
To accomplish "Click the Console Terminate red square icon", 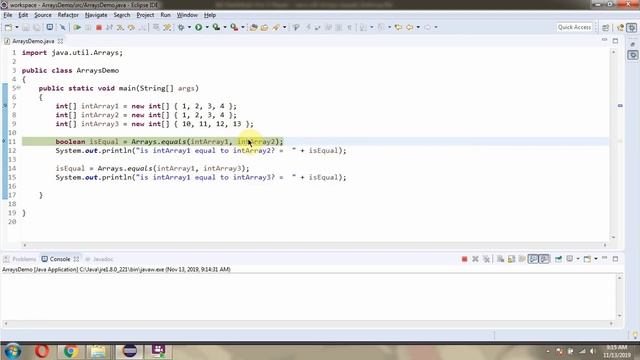I will click(464, 259).
